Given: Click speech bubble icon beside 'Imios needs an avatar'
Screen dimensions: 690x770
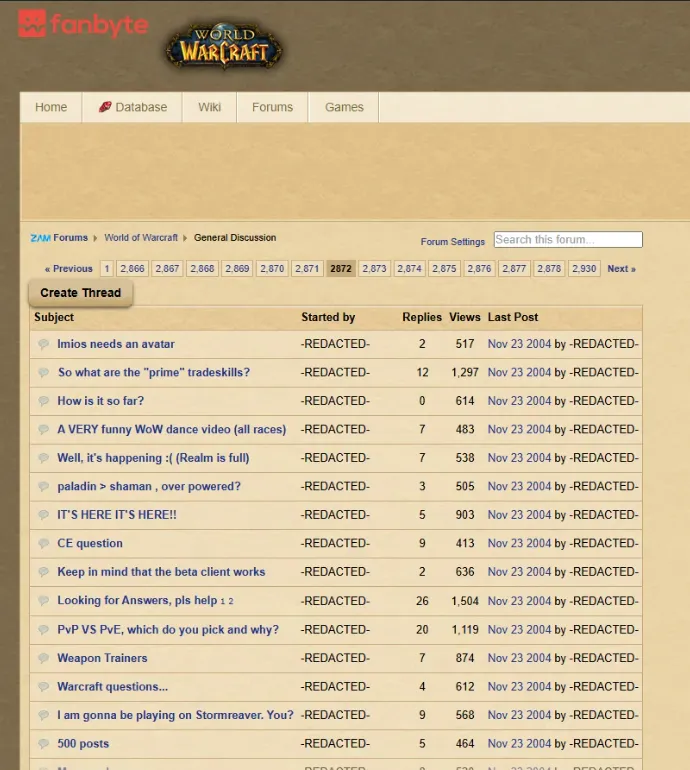Looking at the screenshot, I should 44,344.
